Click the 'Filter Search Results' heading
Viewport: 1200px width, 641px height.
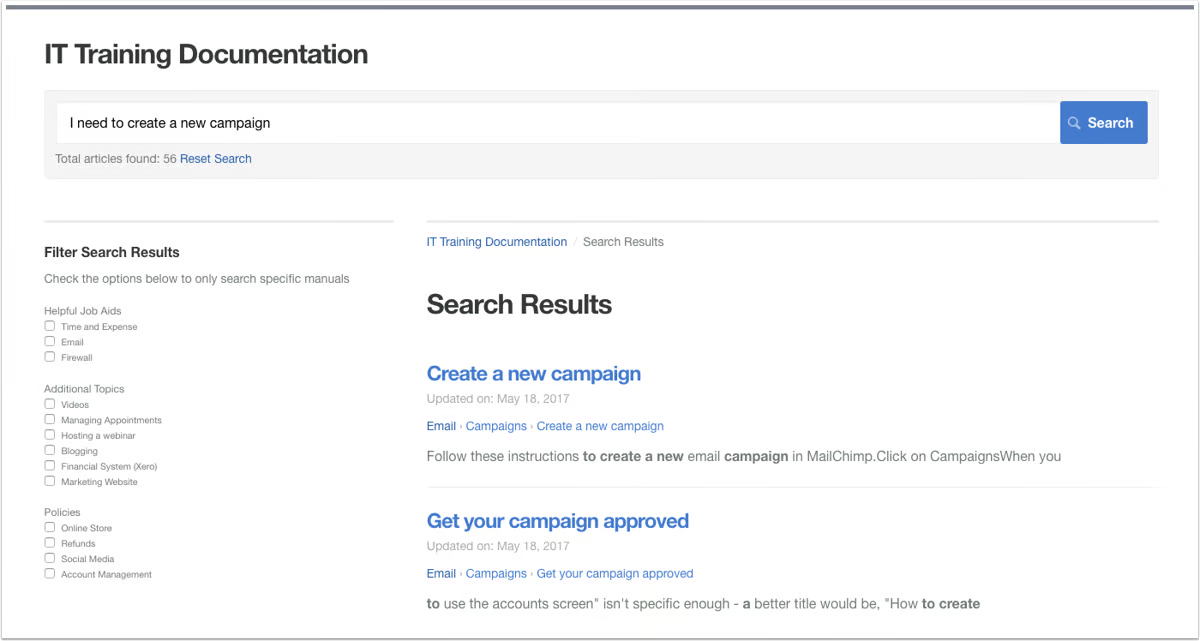[x=112, y=253]
